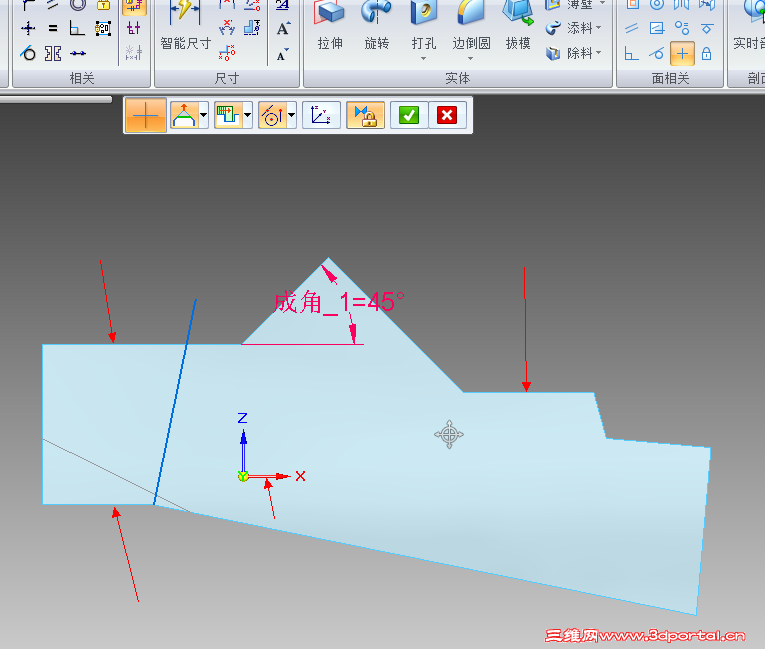This screenshot has height=649, width=765.
Task: Start the 拉伸 Extrude command
Action: pyautogui.click(x=330, y=27)
